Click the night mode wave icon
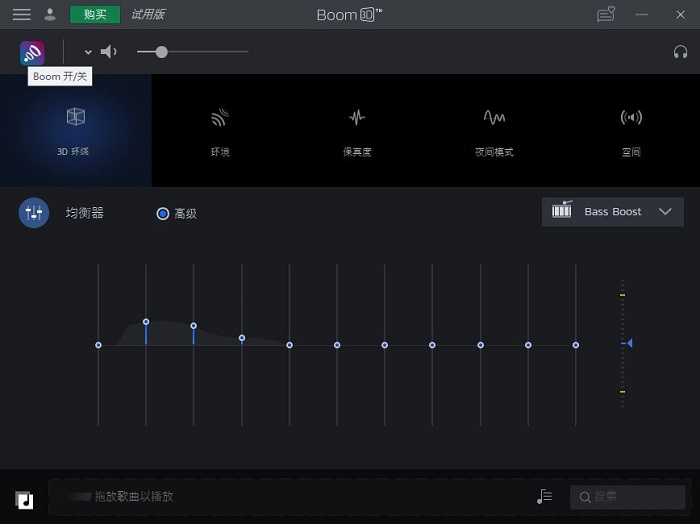The height and width of the screenshot is (524, 700). pyautogui.click(x=494, y=117)
